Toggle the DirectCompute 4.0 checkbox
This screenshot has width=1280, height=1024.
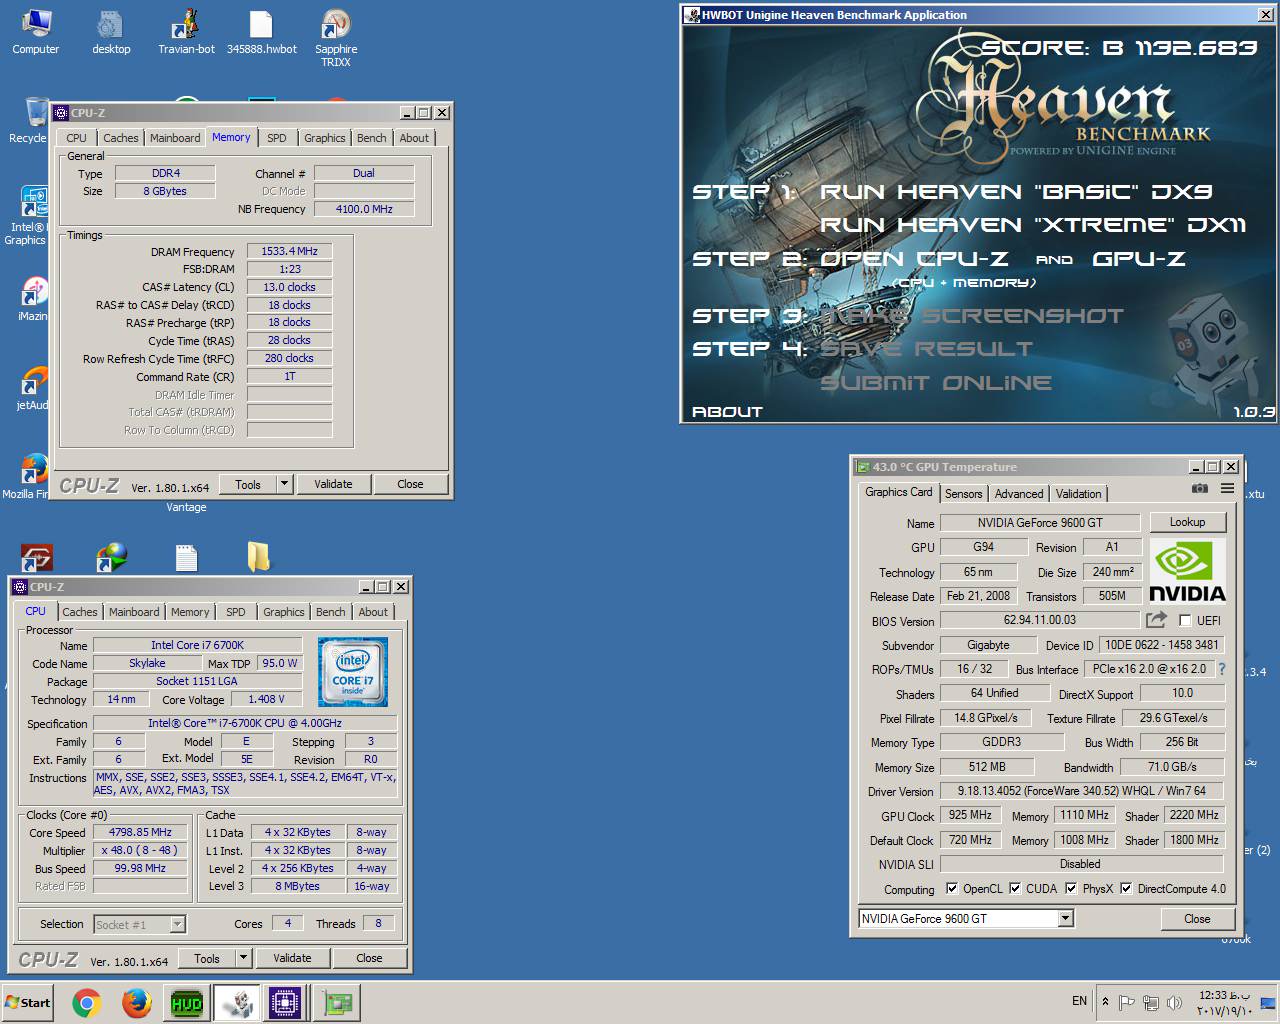pyautogui.click(x=1126, y=888)
